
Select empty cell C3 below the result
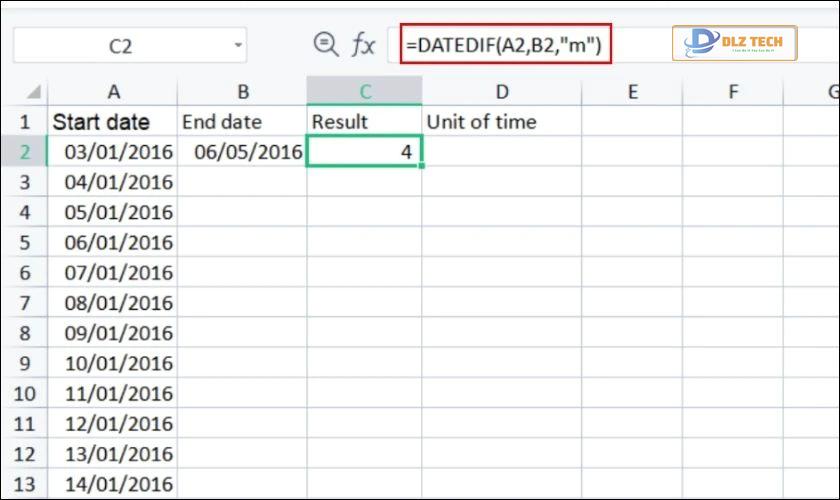click(x=364, y=182)
